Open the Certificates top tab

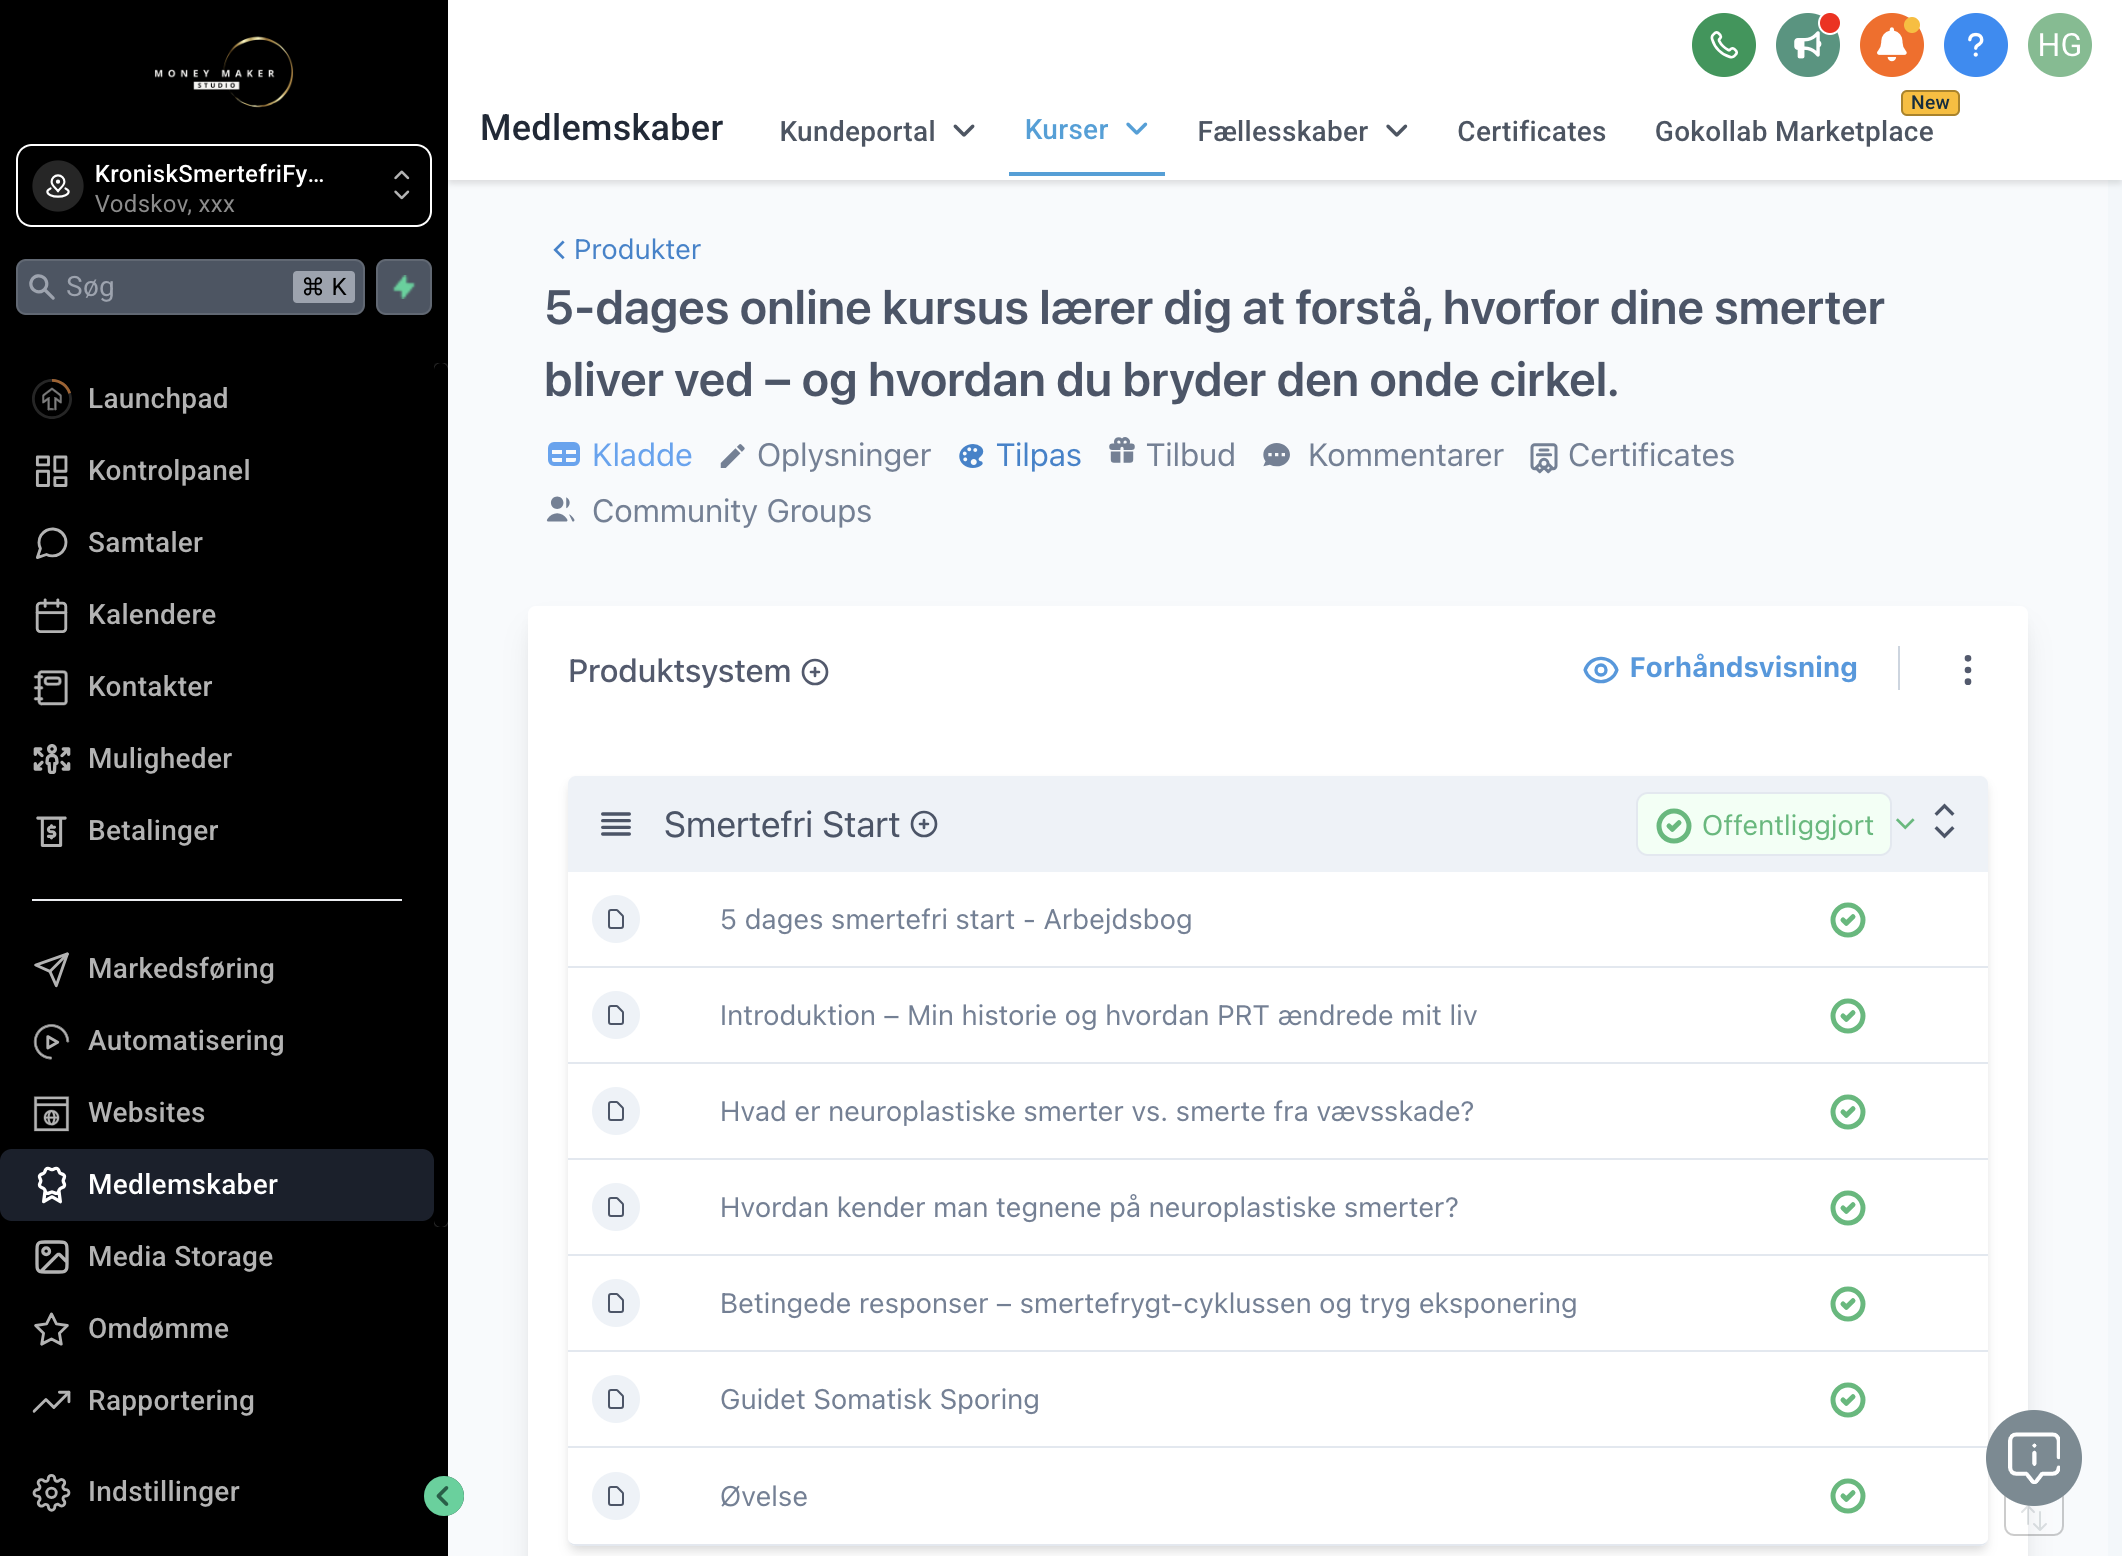click(1531, 131)
